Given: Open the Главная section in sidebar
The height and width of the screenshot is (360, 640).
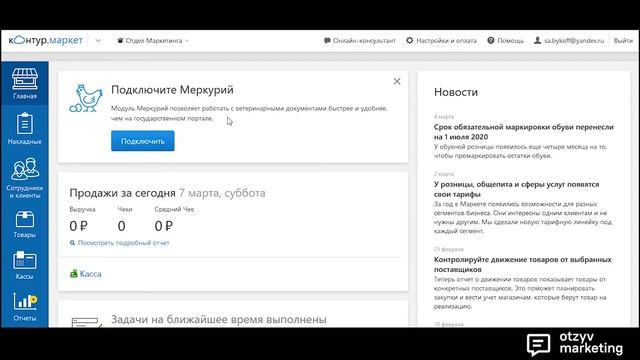Looking at the screenshot, I should coord(24,83).
